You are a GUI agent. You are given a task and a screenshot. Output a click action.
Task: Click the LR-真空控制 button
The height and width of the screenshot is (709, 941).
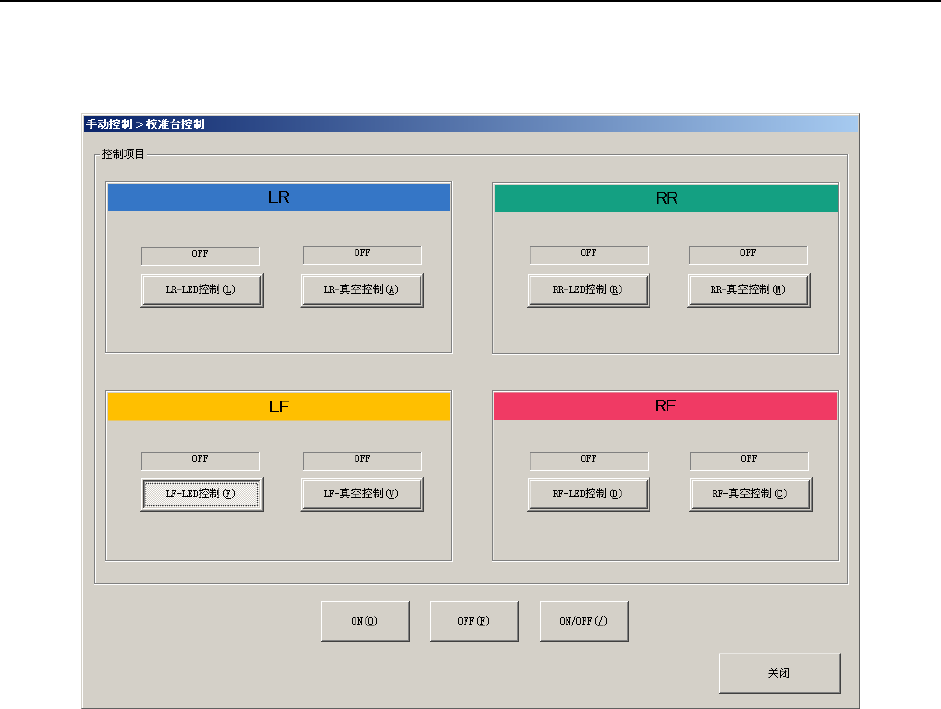point(362,291)
